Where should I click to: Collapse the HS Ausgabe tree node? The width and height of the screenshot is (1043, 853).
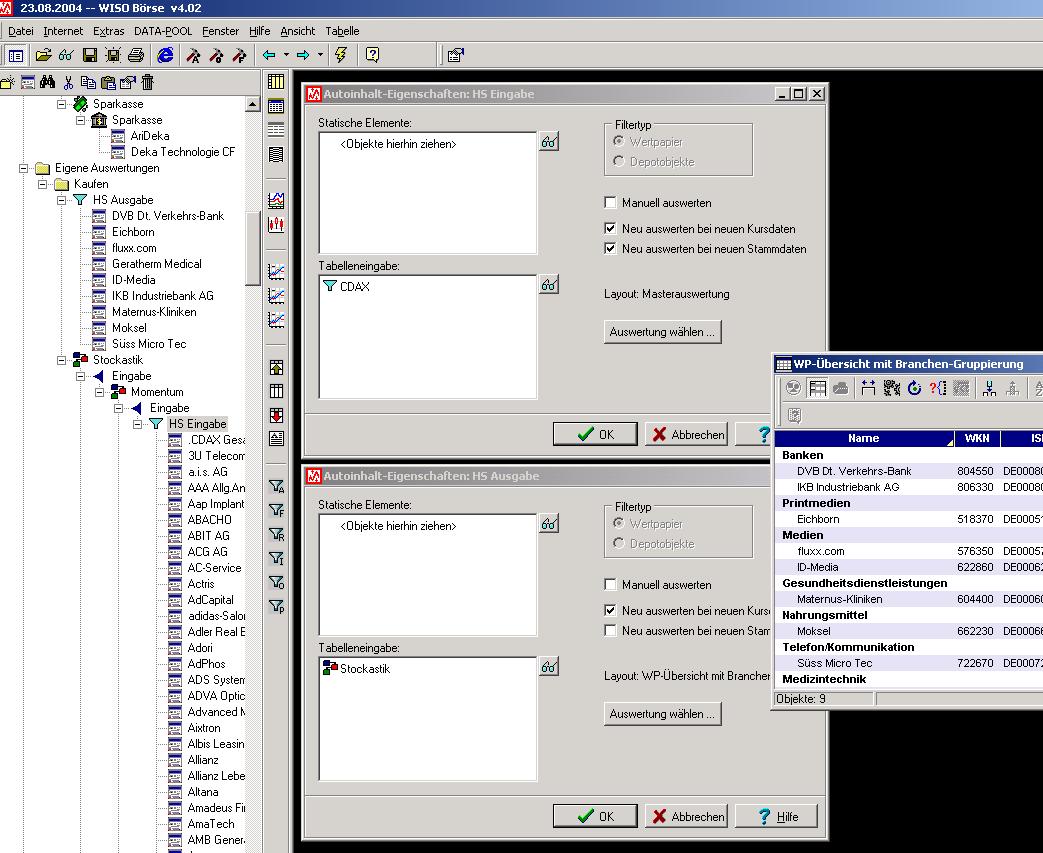[62, 200]
